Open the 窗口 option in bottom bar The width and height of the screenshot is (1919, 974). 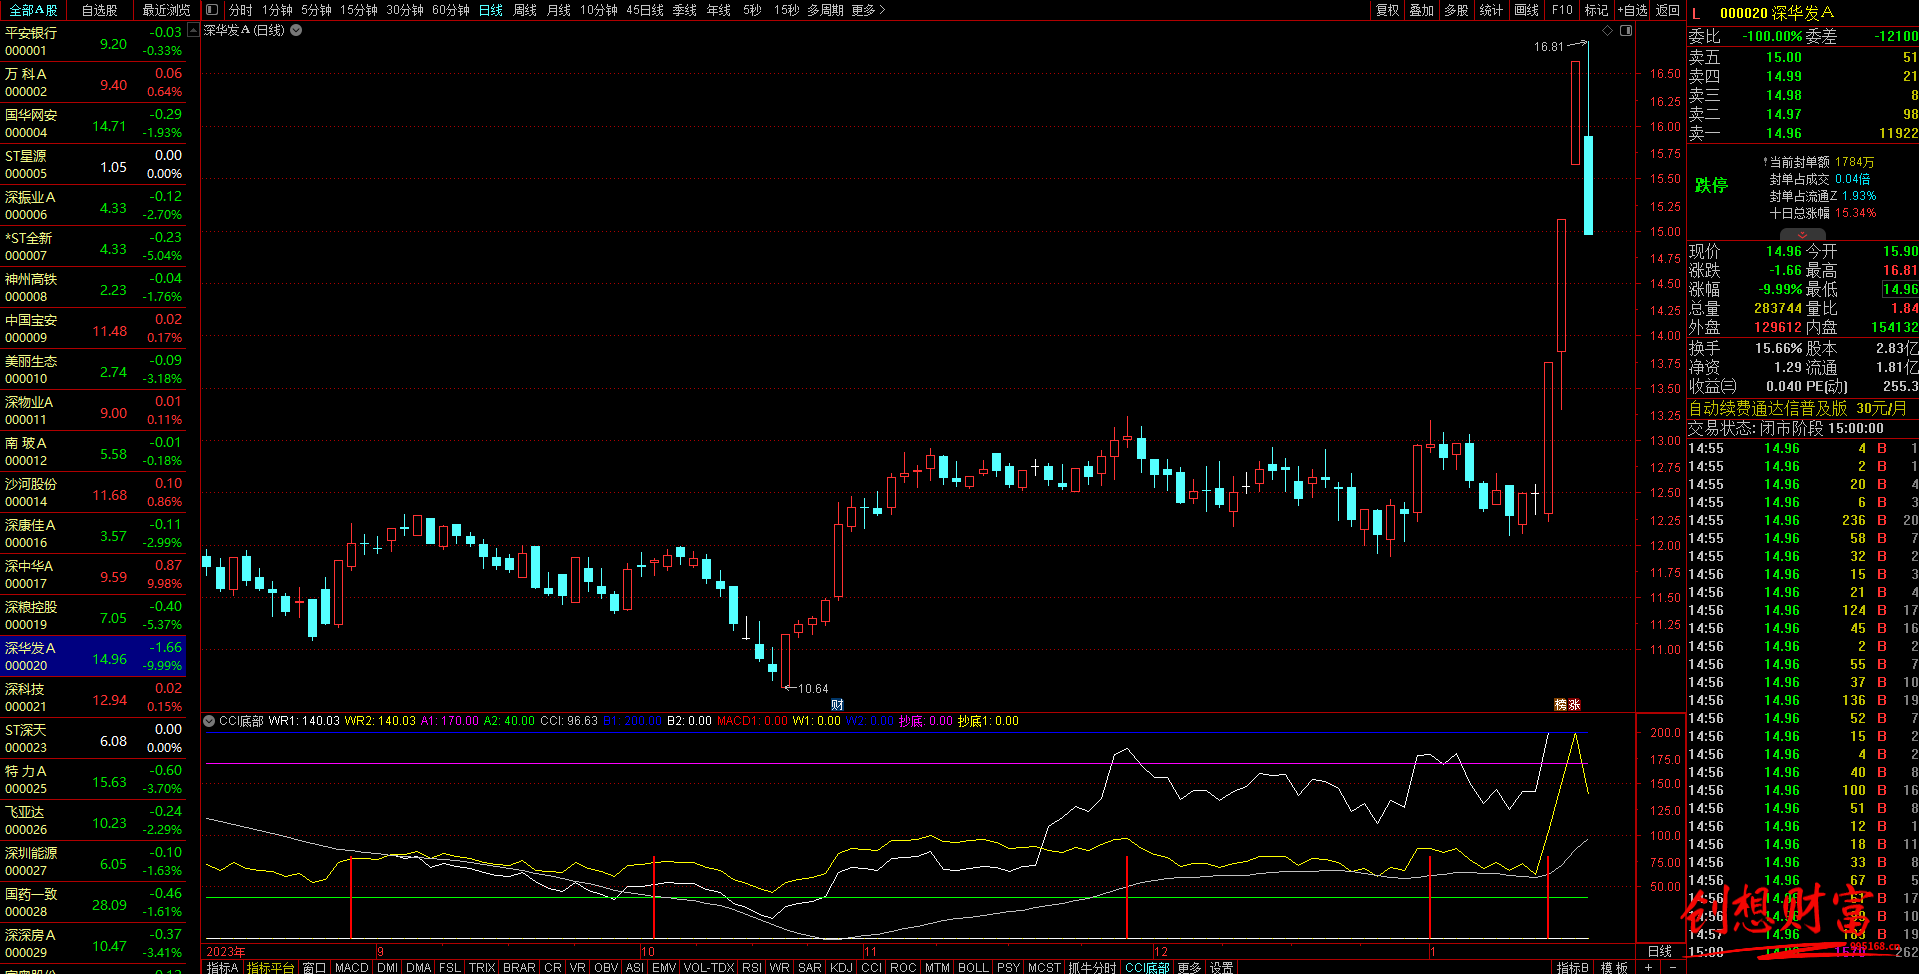[x=314, y=967]
